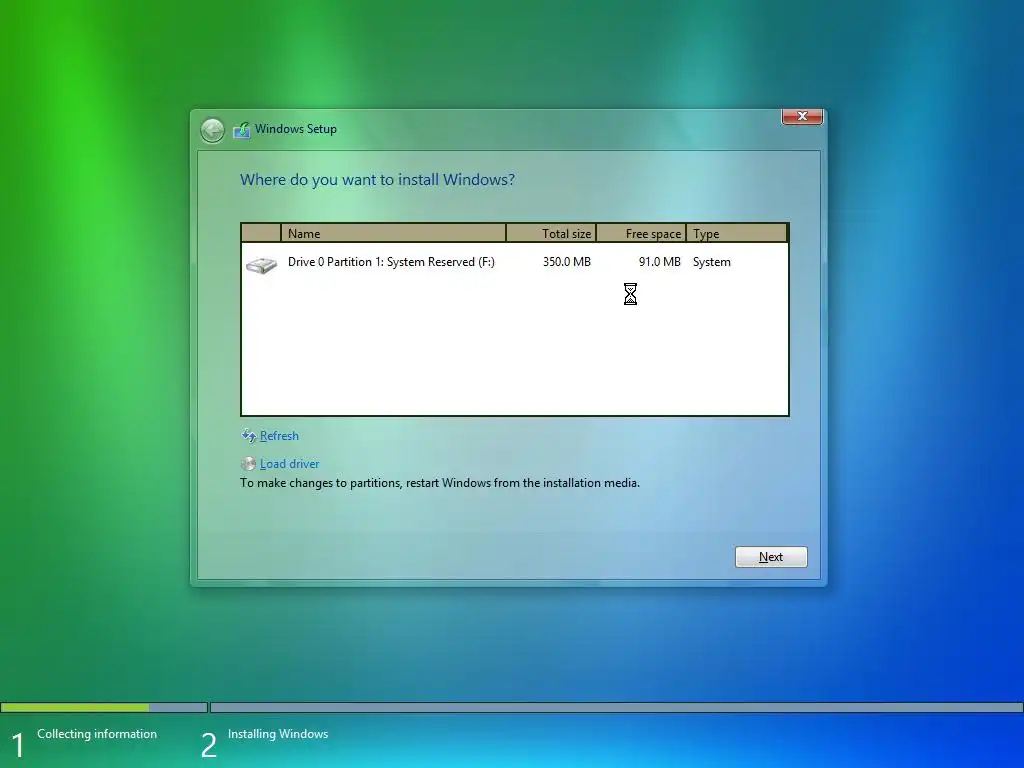This screenshot has width=1024, height=768.
Task: Click the Total size column header
Action: click(551, 233)
